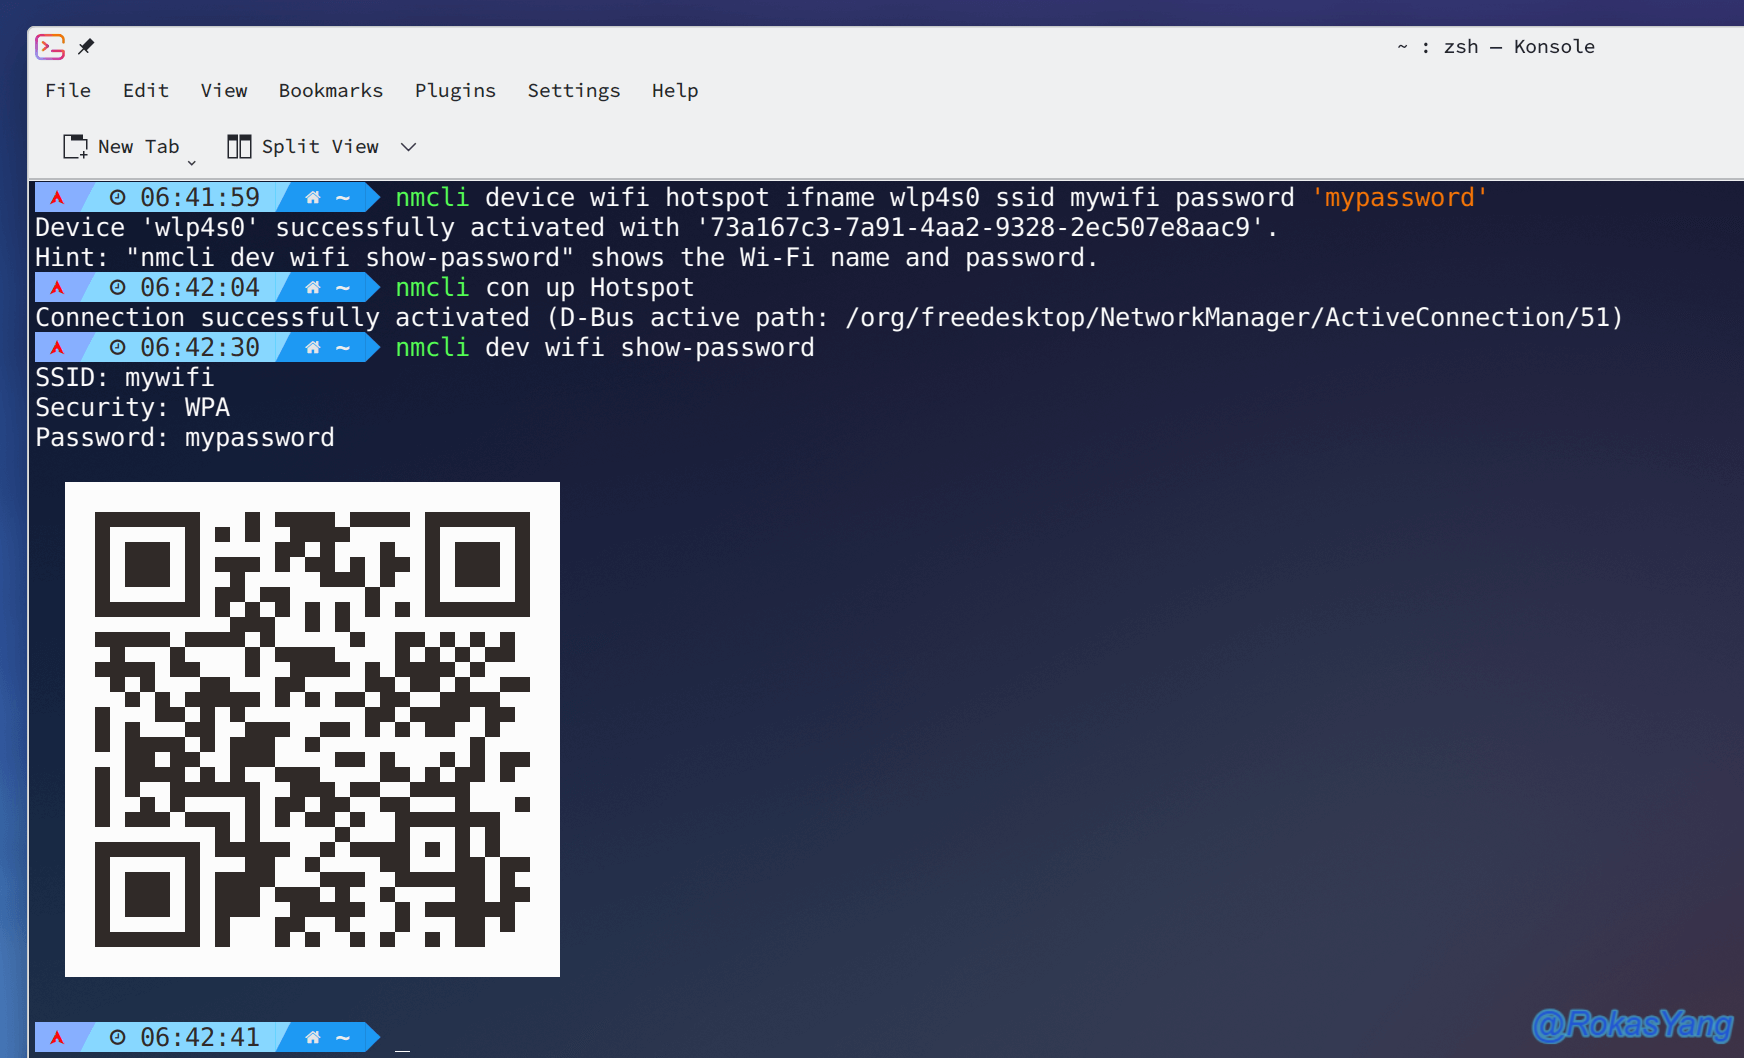This screenshot has width=1744, height=1058.
Task: Click the 'nmcli con up Hotspot' command
Action: click(544, 287)
